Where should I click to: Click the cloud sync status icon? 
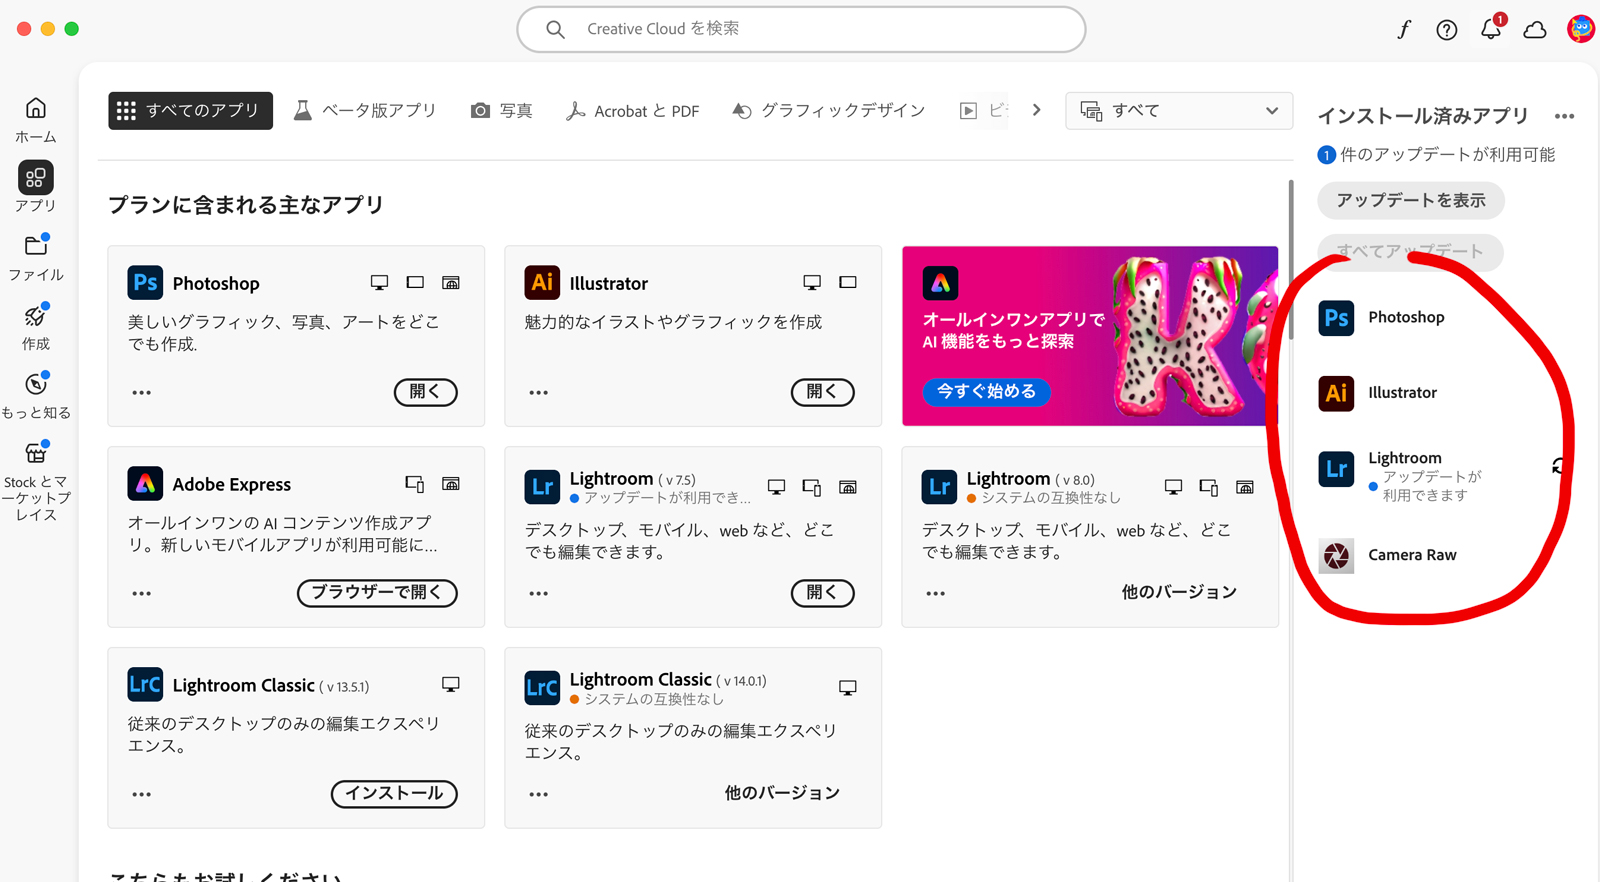click(x=1535, y=30)
